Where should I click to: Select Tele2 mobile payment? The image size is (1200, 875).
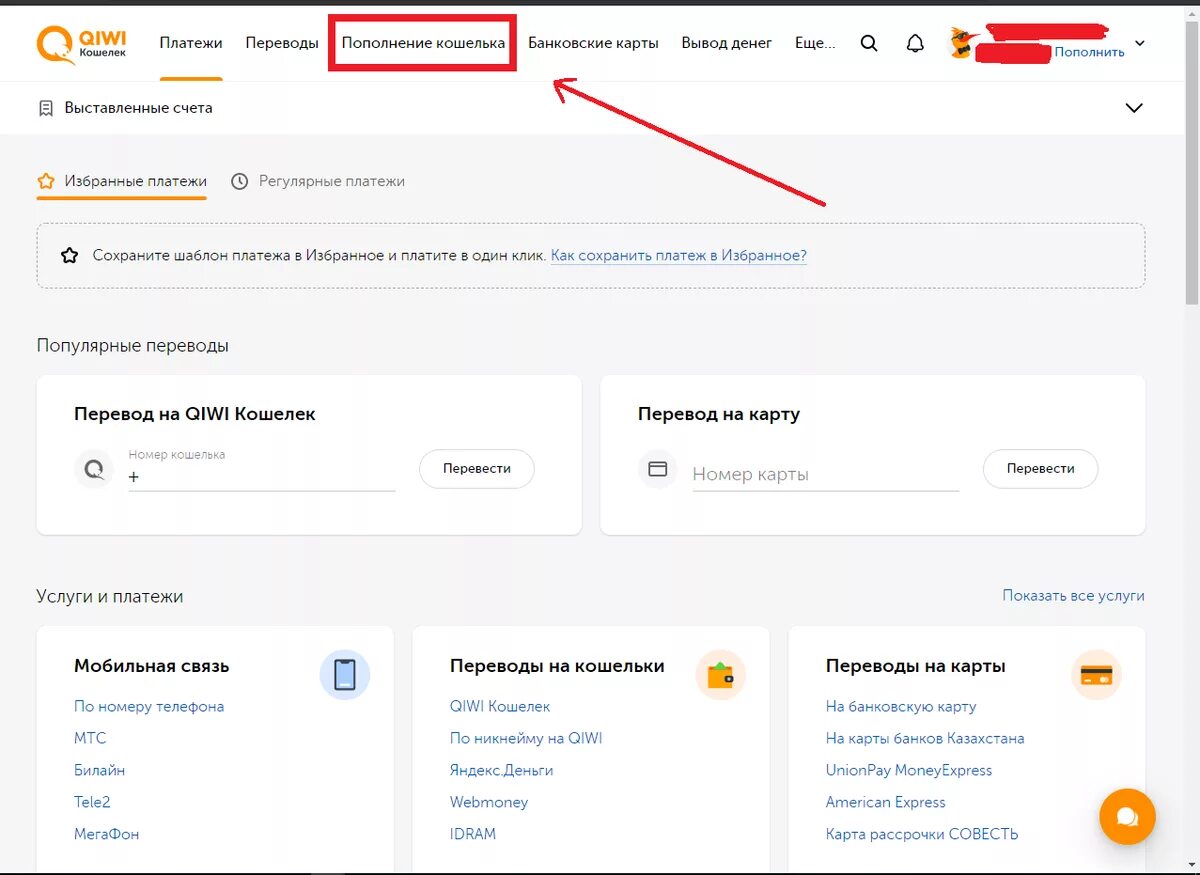pyautogui.click(x=92, y=802)
